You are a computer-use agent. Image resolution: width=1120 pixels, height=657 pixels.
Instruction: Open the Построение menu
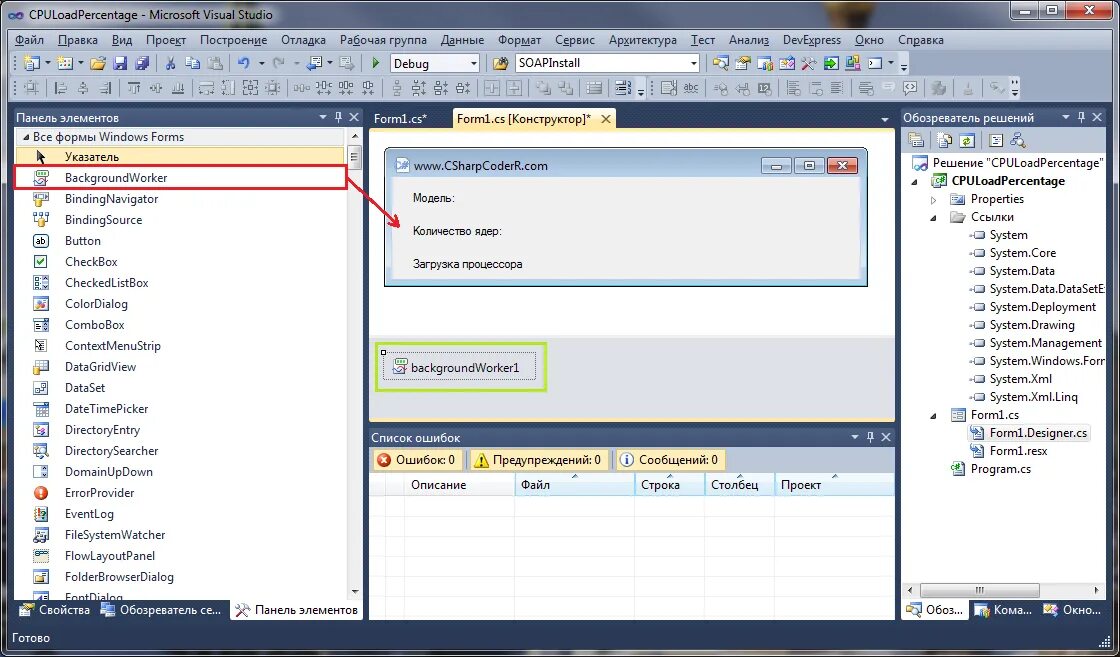234,40
